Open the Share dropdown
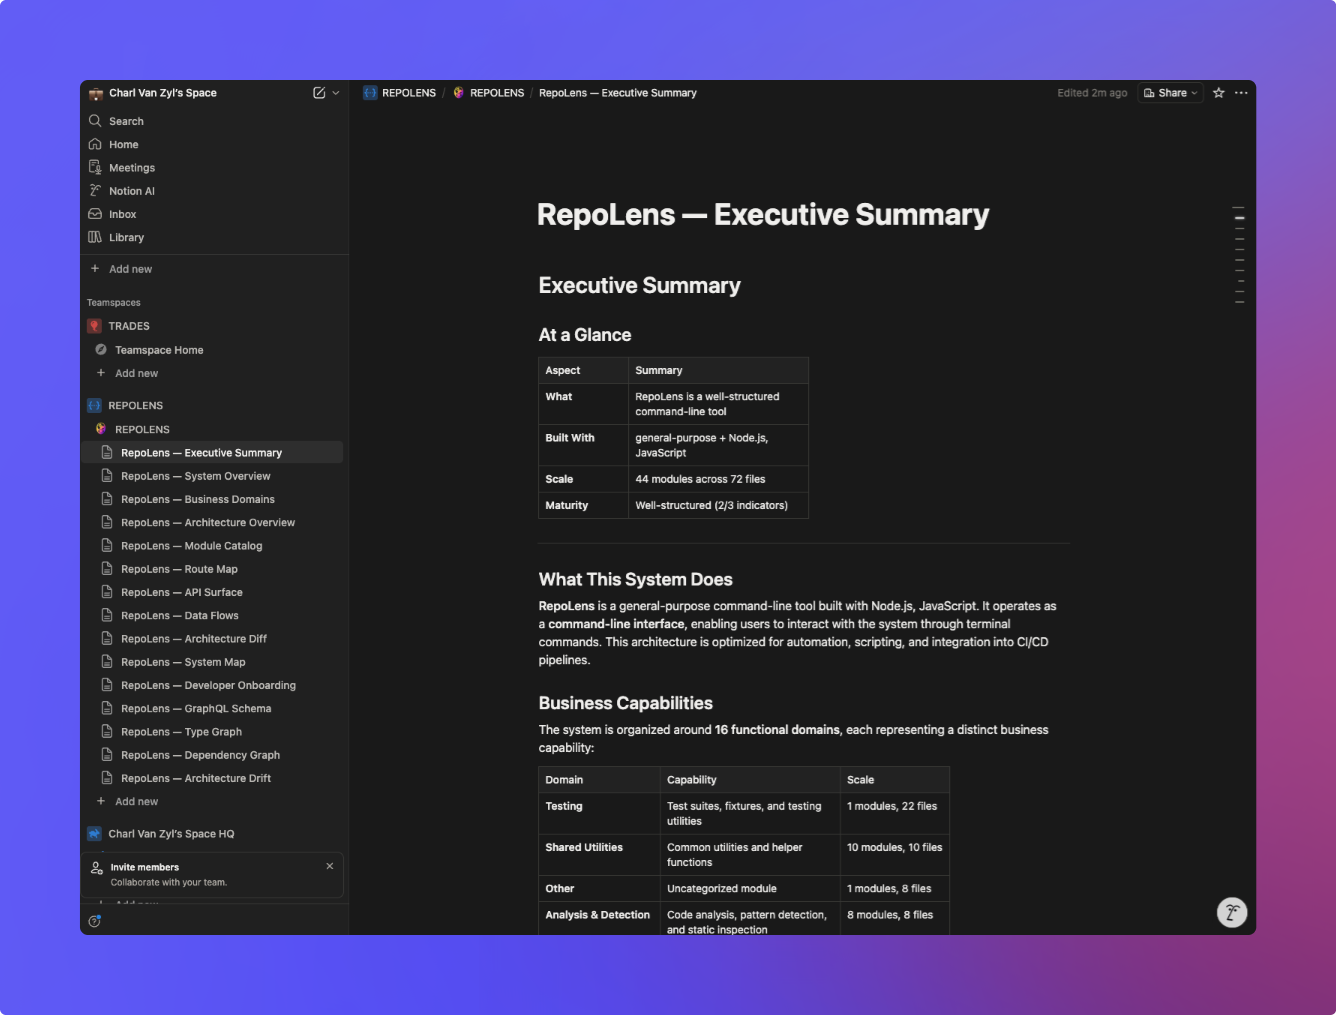This screenshot has width=1336, height=1015. pyautogui.click(x=1170, y=93)
